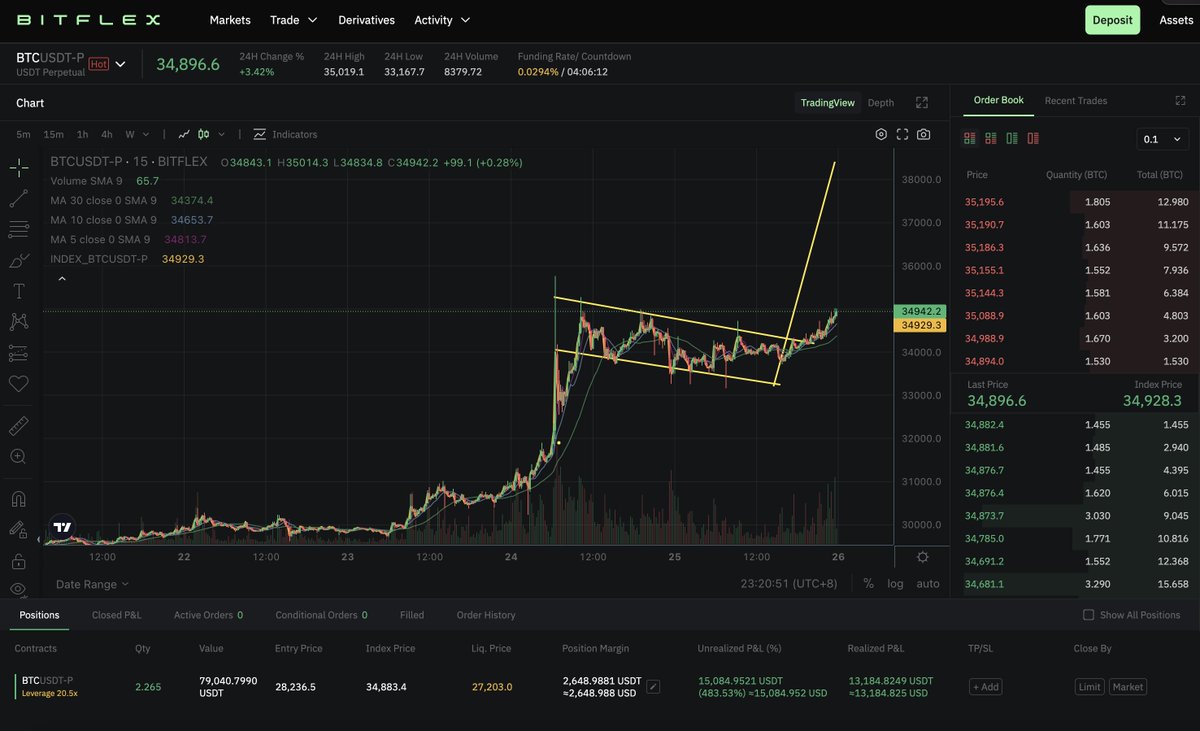
Task: Show combined buy and sell order book layout
Action: click(969, 138)
